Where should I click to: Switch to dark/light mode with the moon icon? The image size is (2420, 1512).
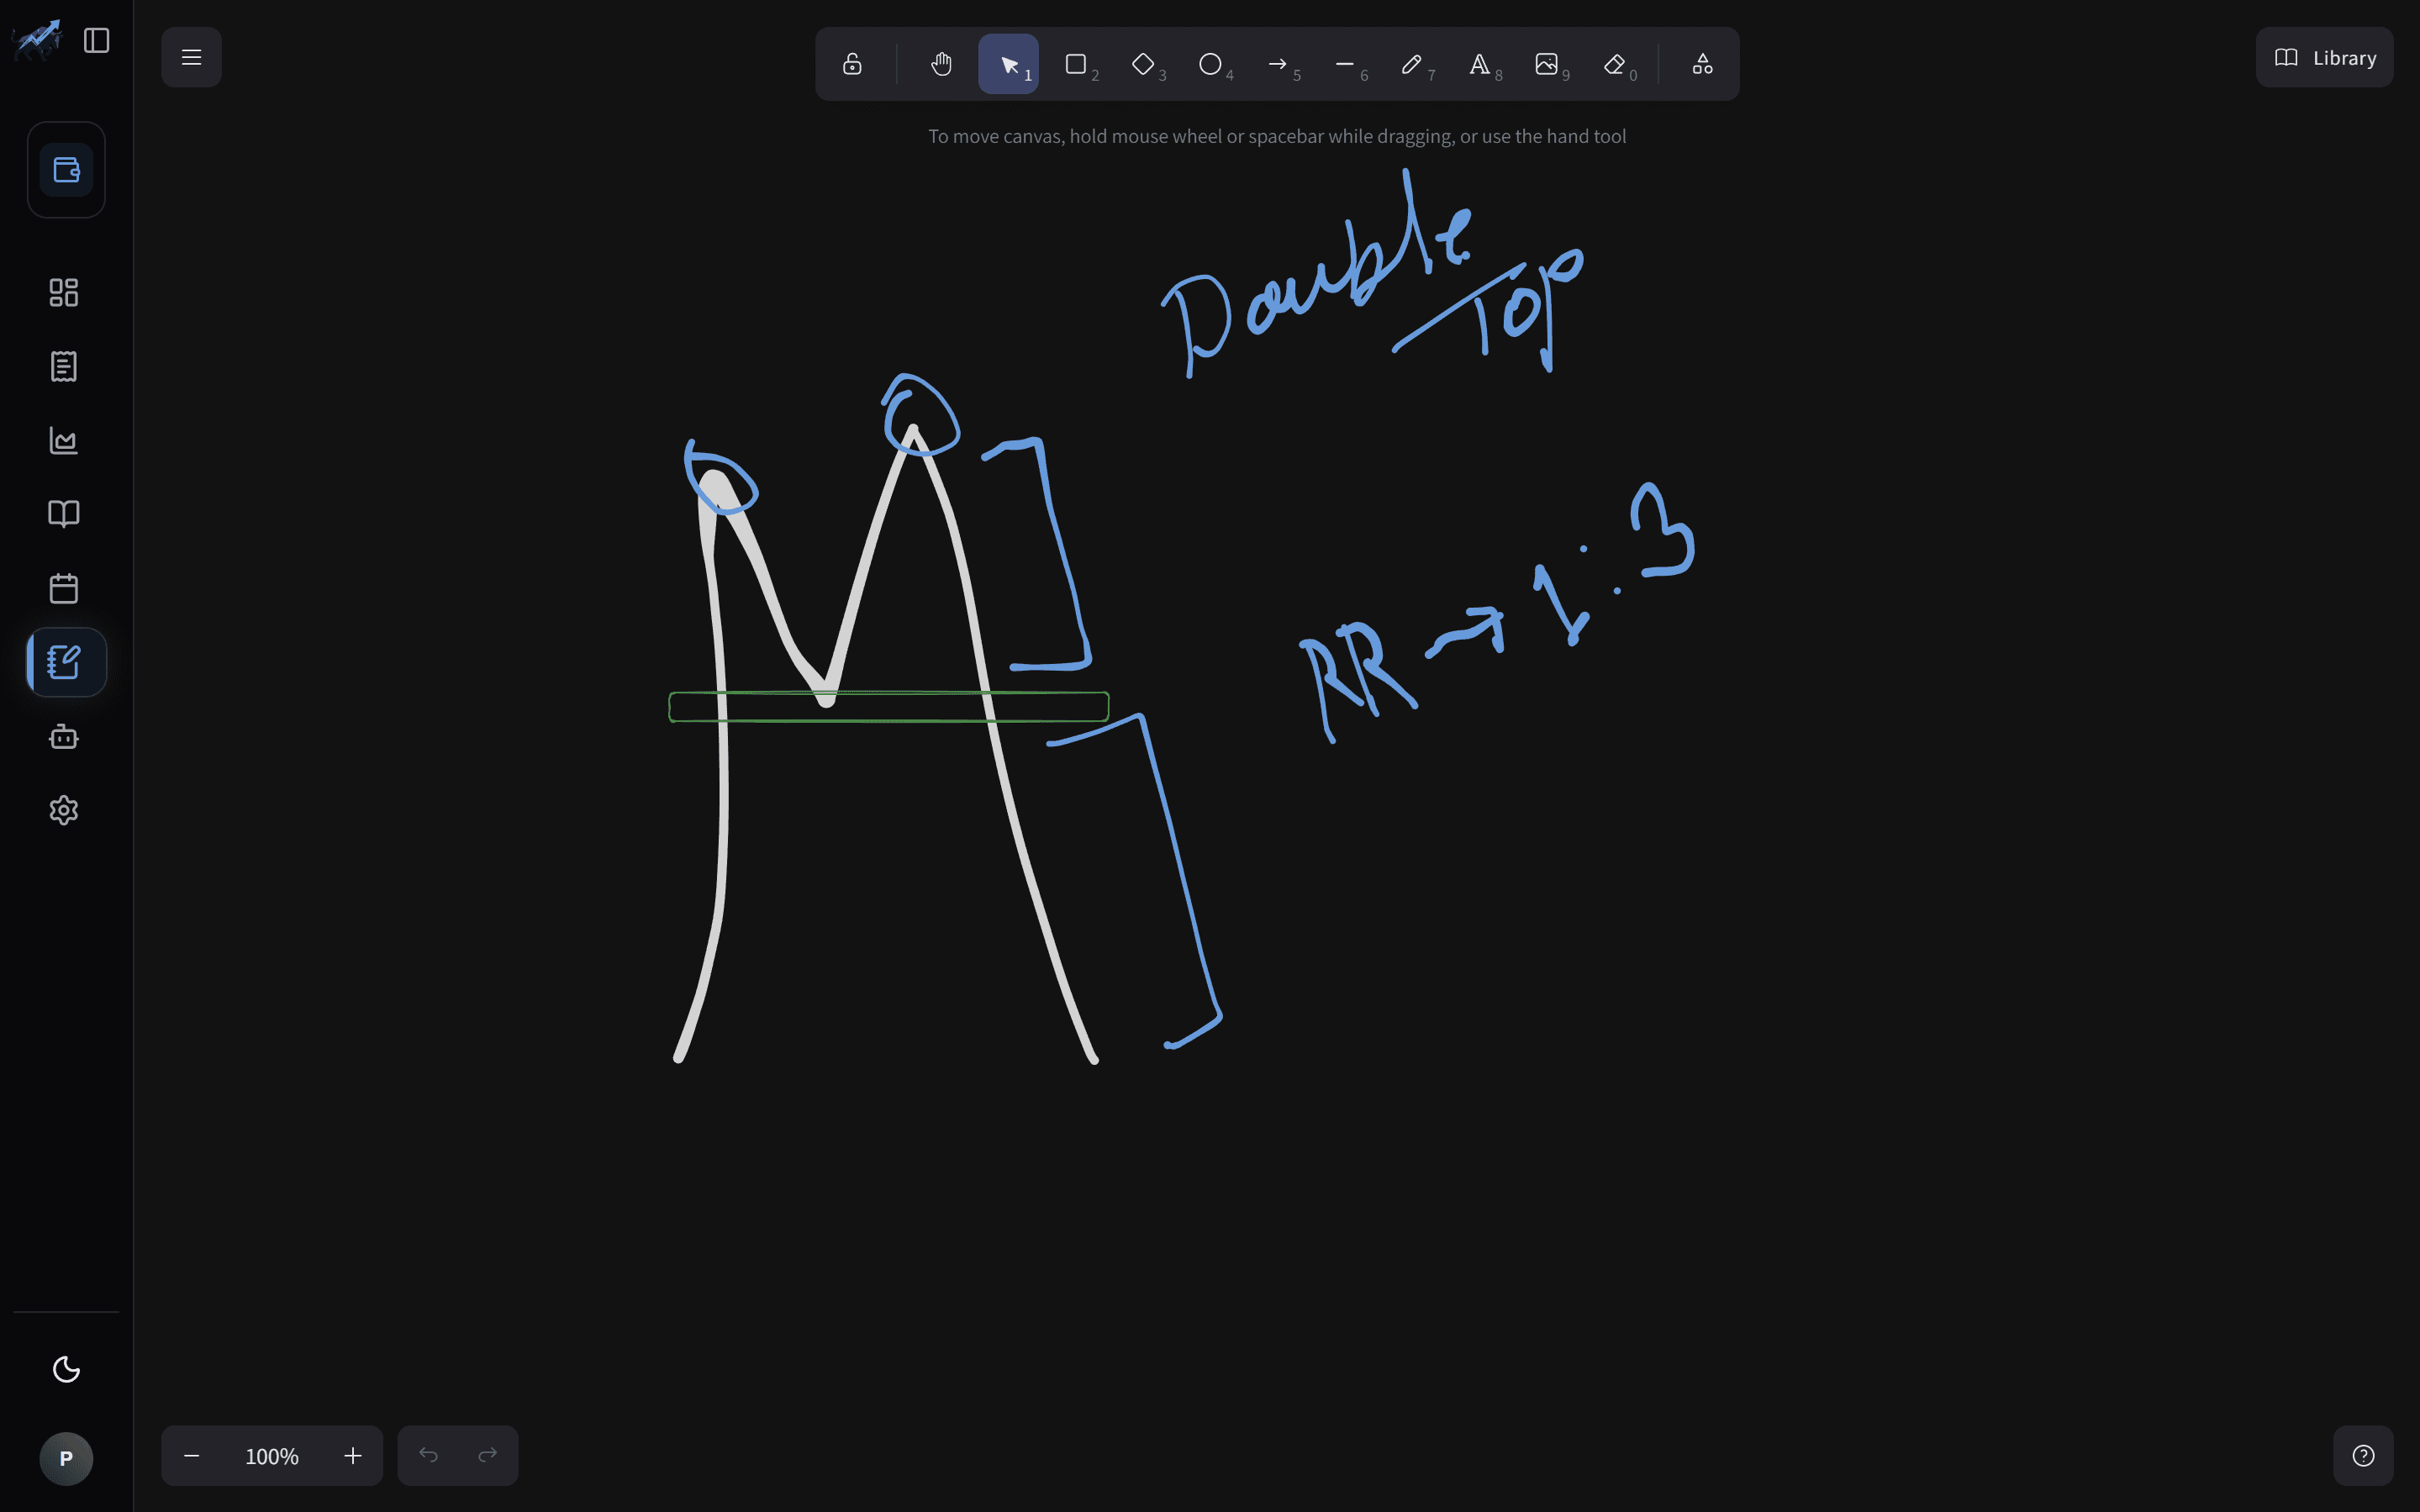65,1369
